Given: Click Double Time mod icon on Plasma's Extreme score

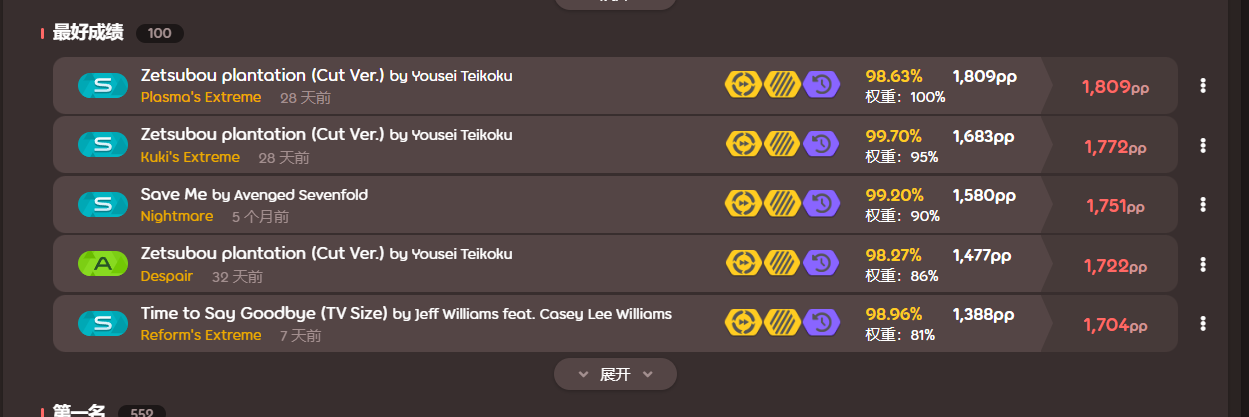Looking at the screenshot, I should 742,85.
